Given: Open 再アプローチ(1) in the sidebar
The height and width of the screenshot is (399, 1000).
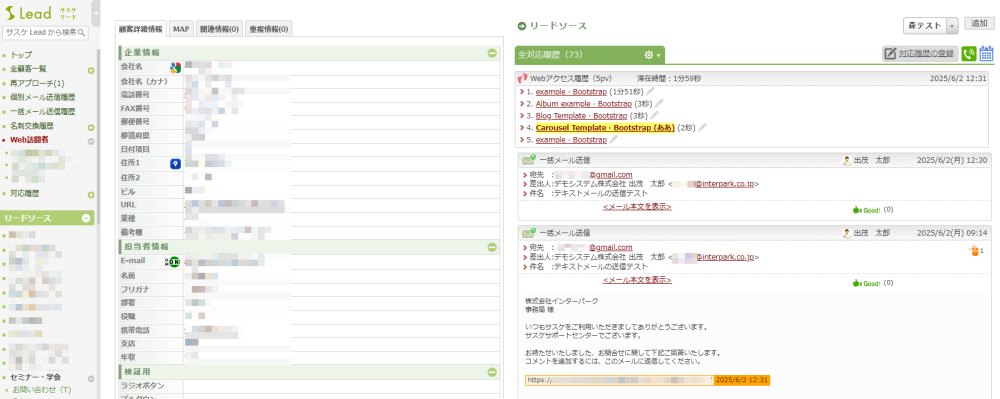Looking at the screenshot, I should (x=37, y=83).
